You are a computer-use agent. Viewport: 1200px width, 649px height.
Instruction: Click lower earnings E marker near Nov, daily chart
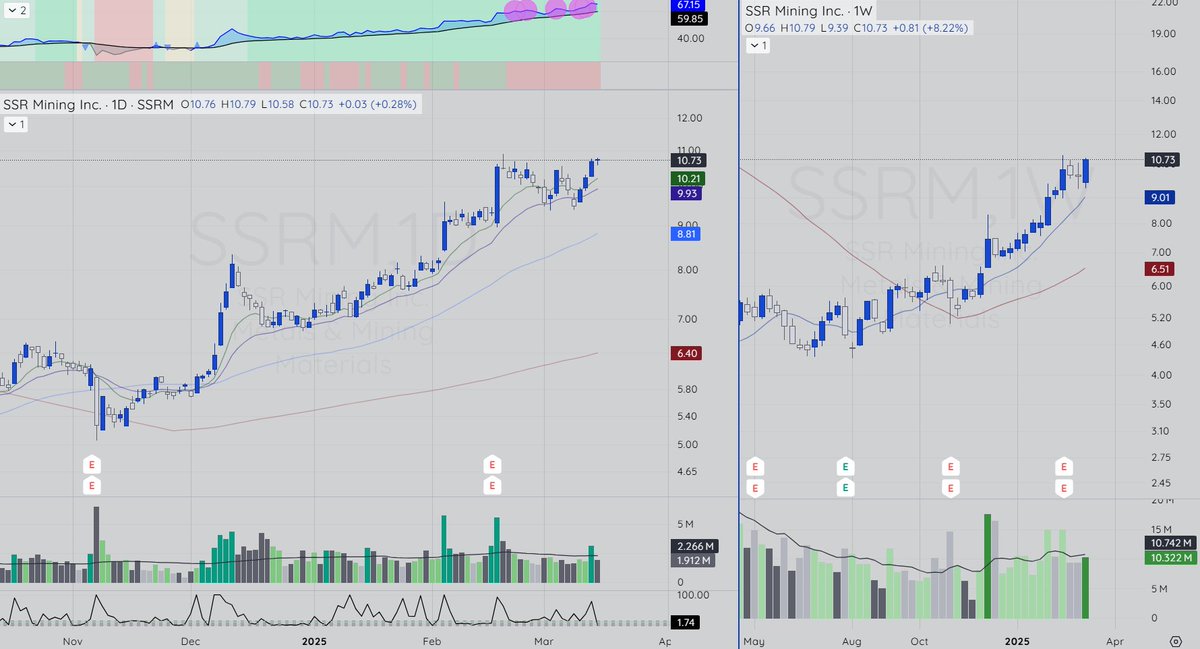[x=93, y=486]
